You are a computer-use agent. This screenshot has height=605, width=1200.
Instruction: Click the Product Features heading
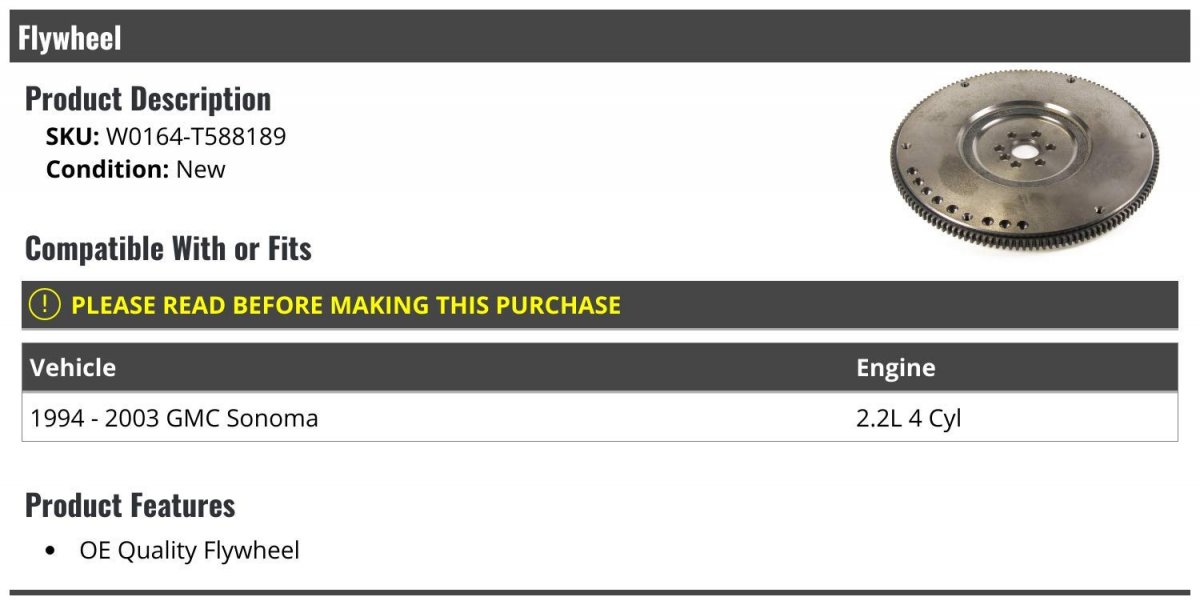(x=130, y=505)
